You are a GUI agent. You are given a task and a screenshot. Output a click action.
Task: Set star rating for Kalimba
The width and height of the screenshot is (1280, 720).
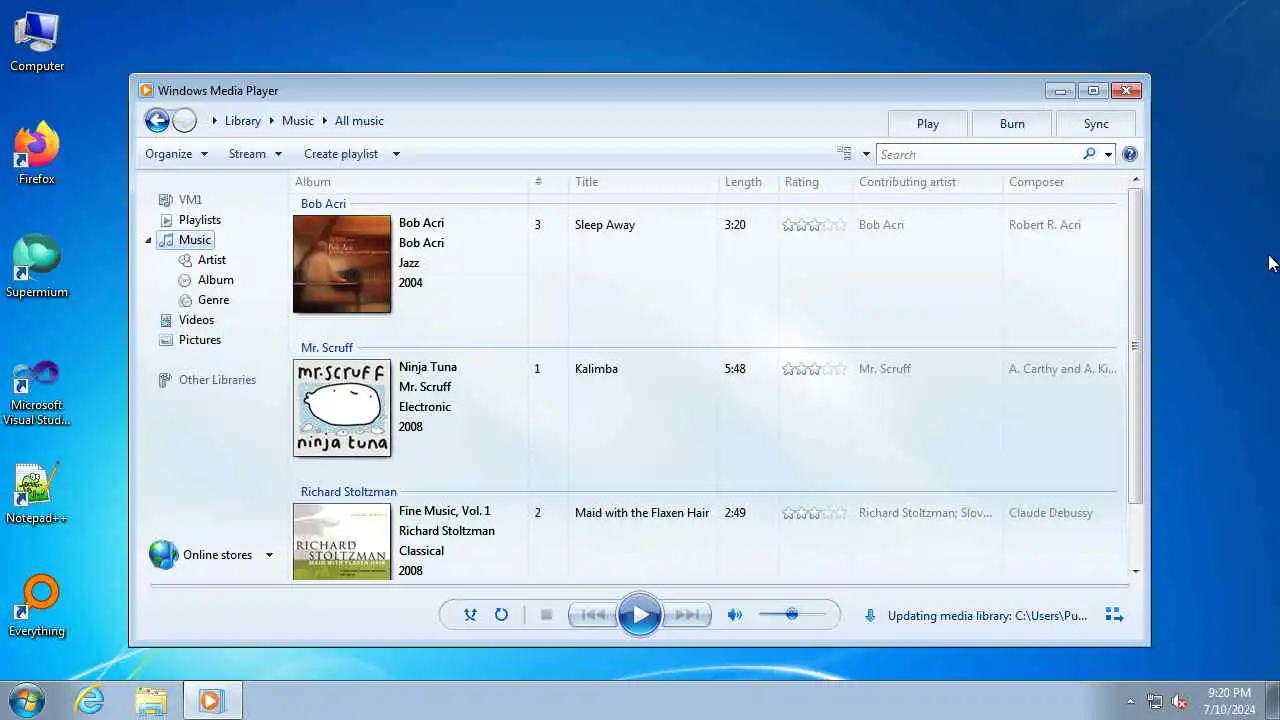(814, 369)
